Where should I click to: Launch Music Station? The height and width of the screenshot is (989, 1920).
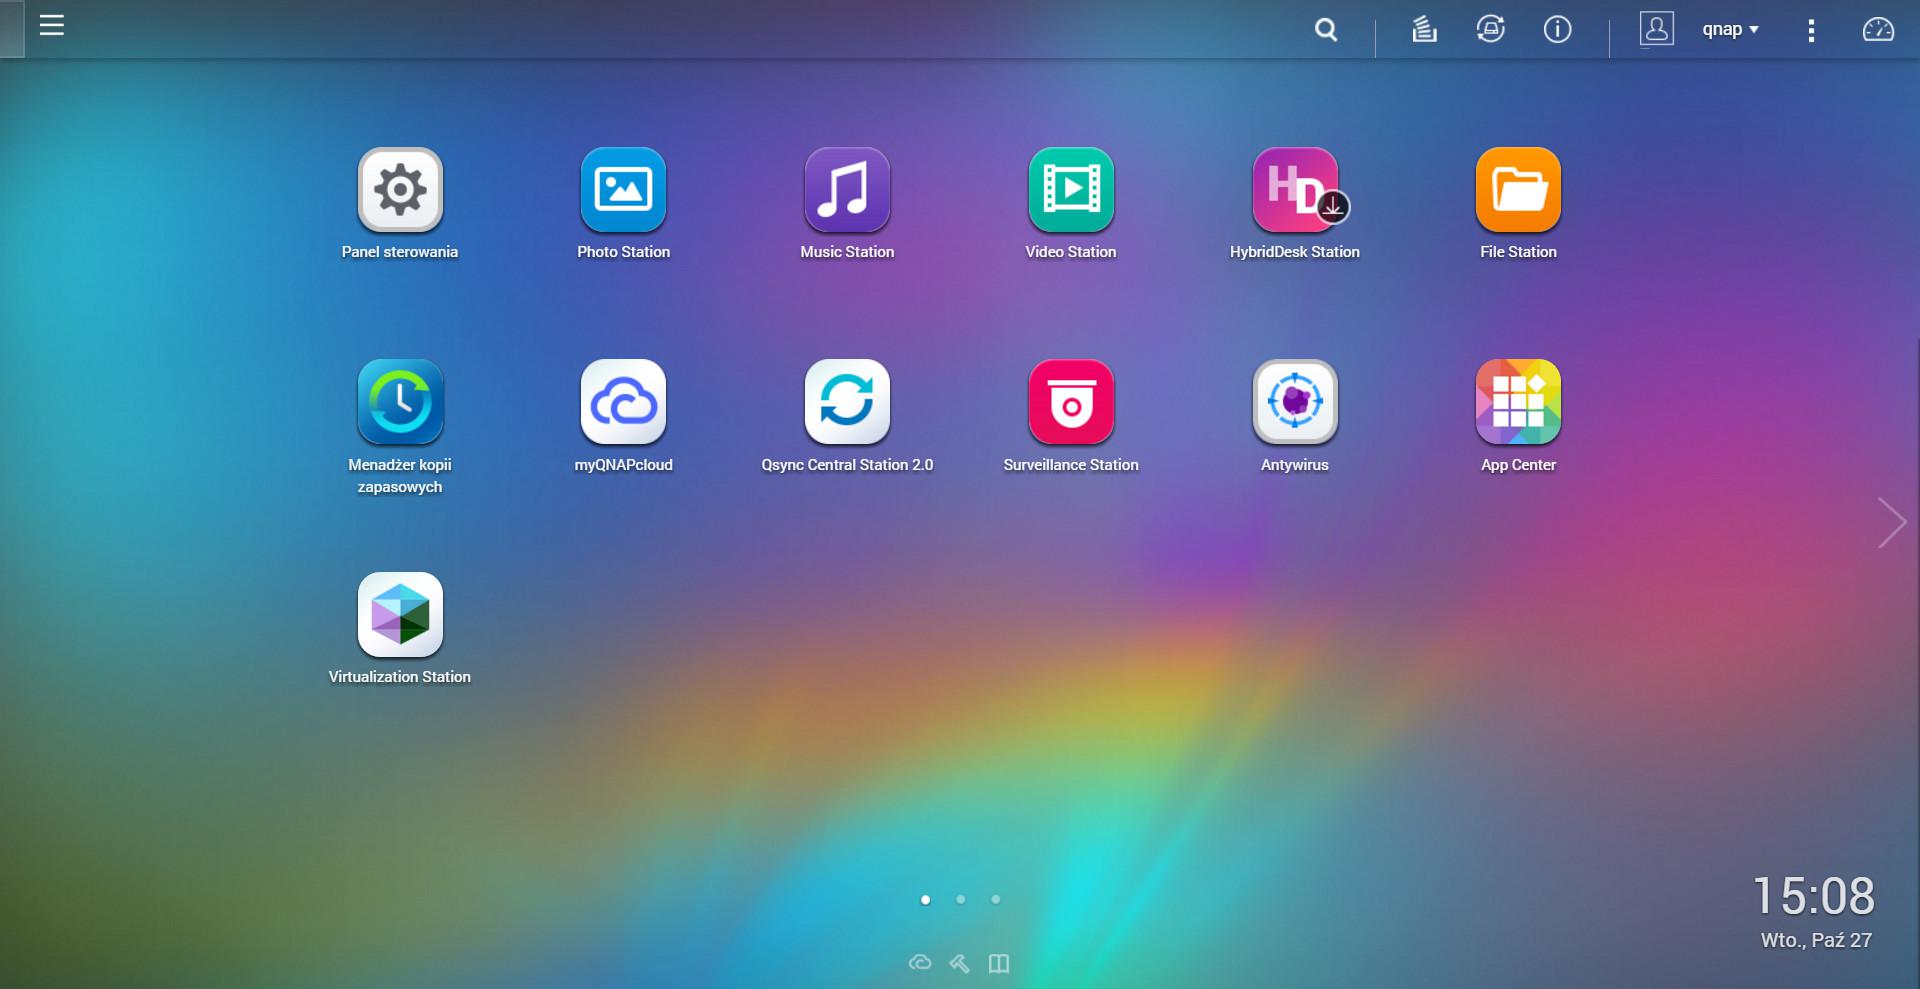847,190
